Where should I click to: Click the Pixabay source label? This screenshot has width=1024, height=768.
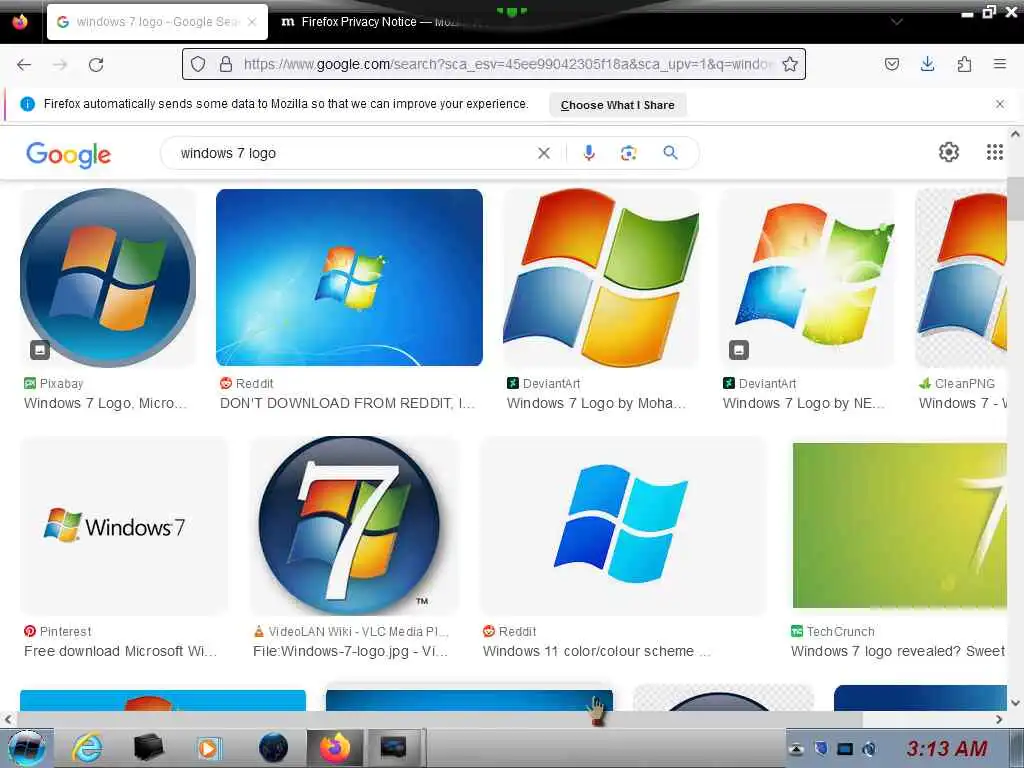click(x=54, y=383)
